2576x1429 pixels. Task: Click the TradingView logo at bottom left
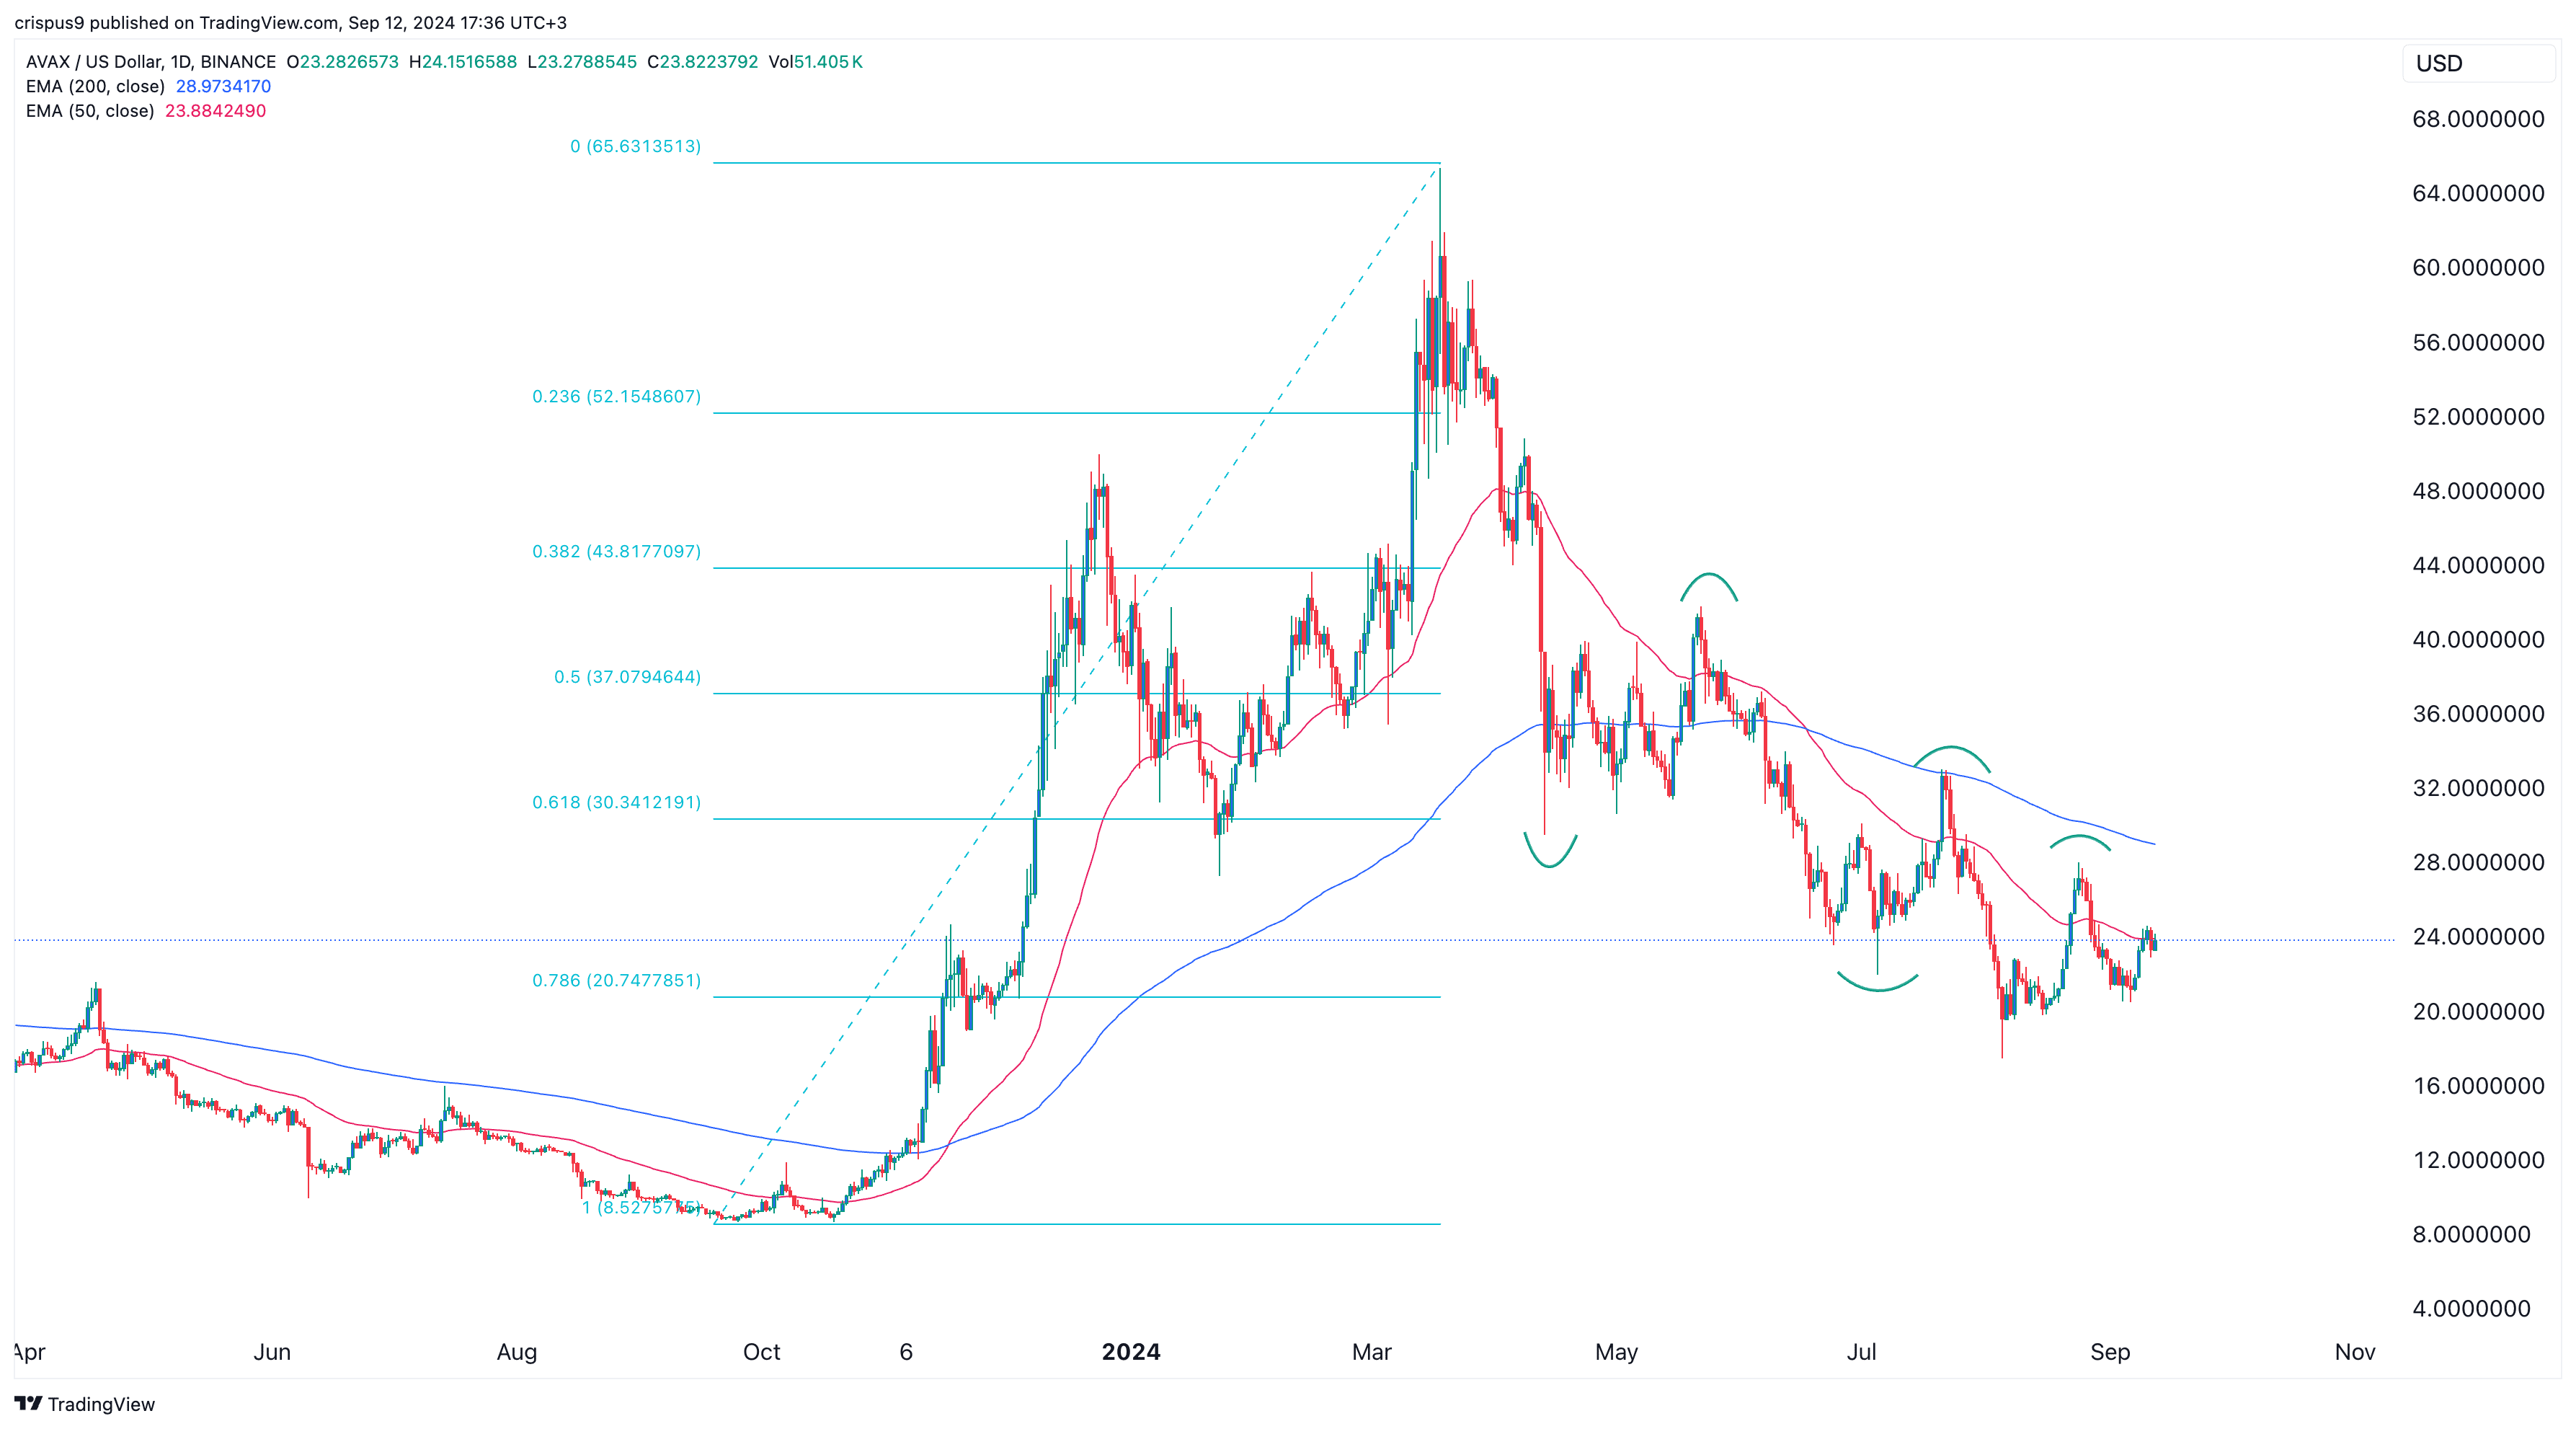coord(85,1404)
